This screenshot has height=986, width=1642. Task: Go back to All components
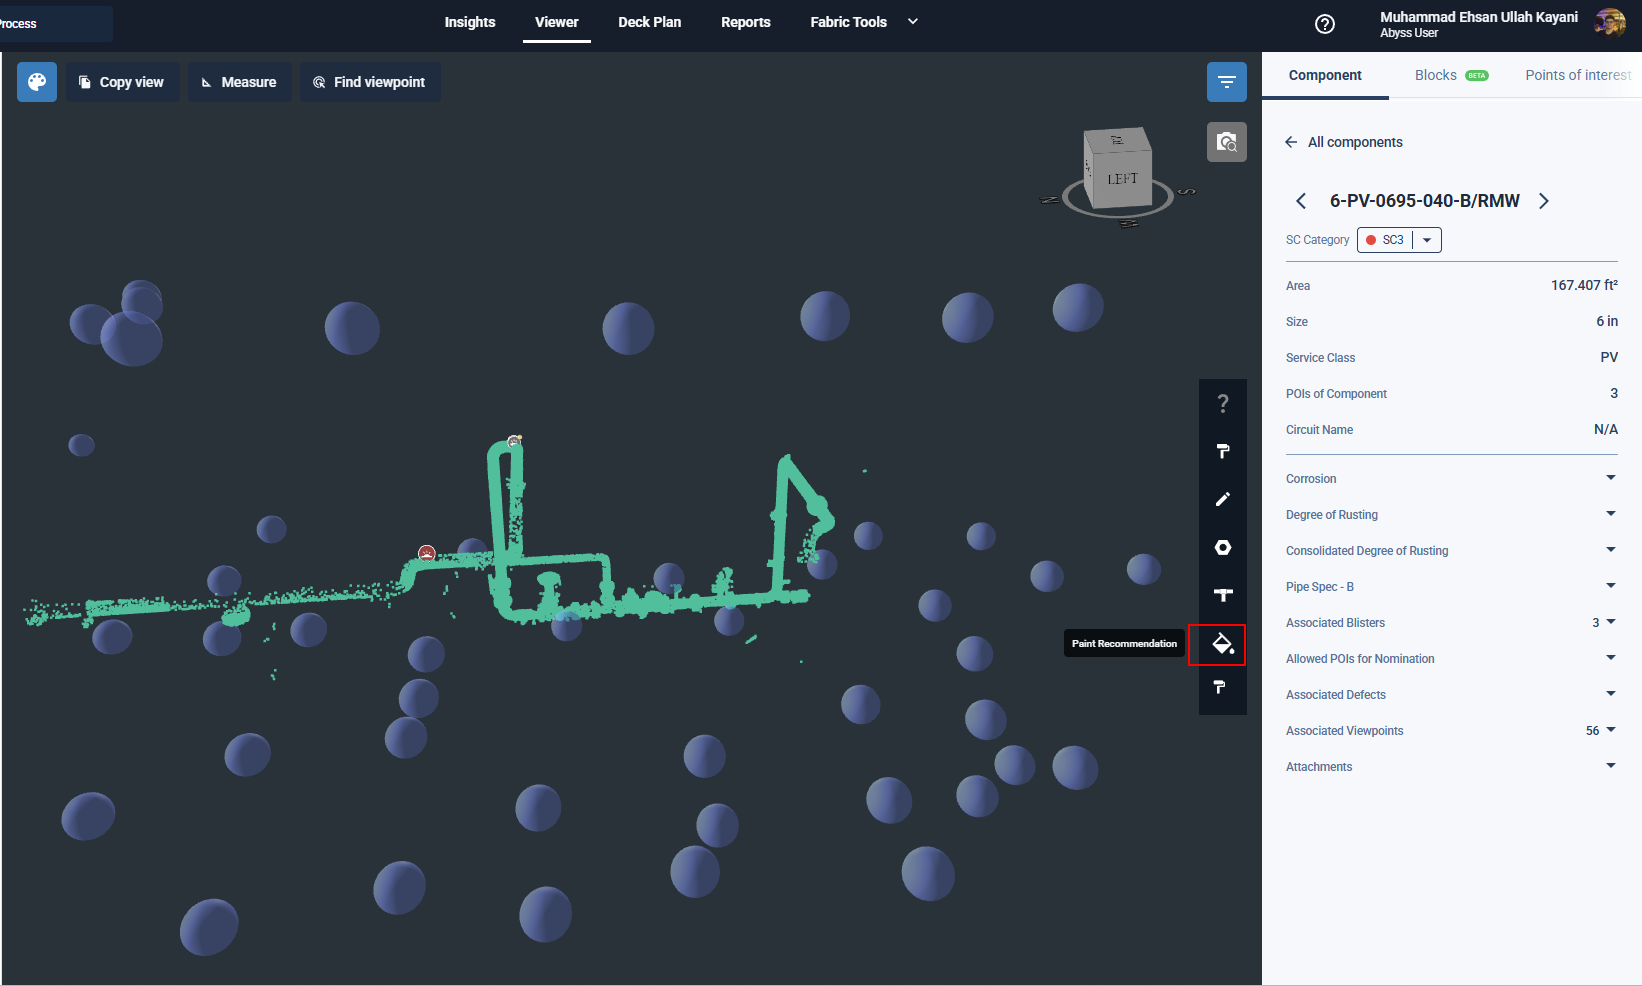click(1344, 142)
